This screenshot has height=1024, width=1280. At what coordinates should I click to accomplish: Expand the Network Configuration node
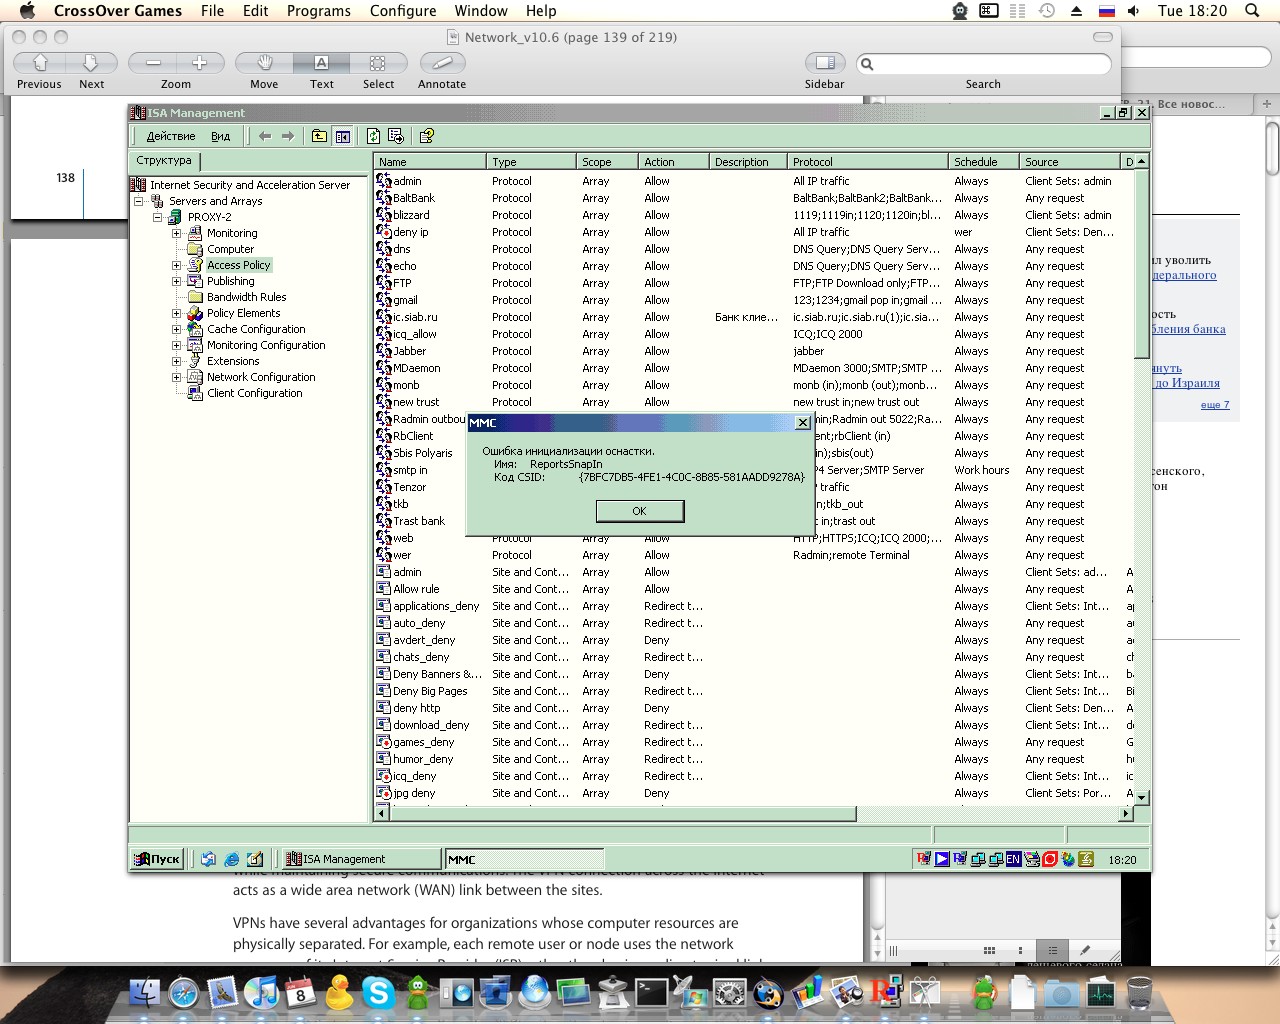point(177,377)
